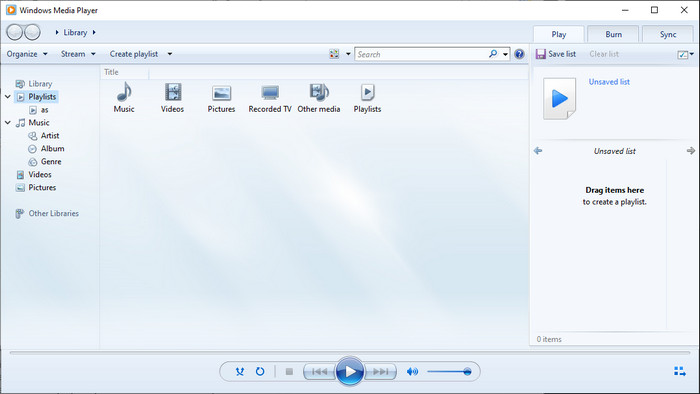Turn shuffle on in playback controls
Viewport: 700px width, 394px height.
tap(240, 371)
